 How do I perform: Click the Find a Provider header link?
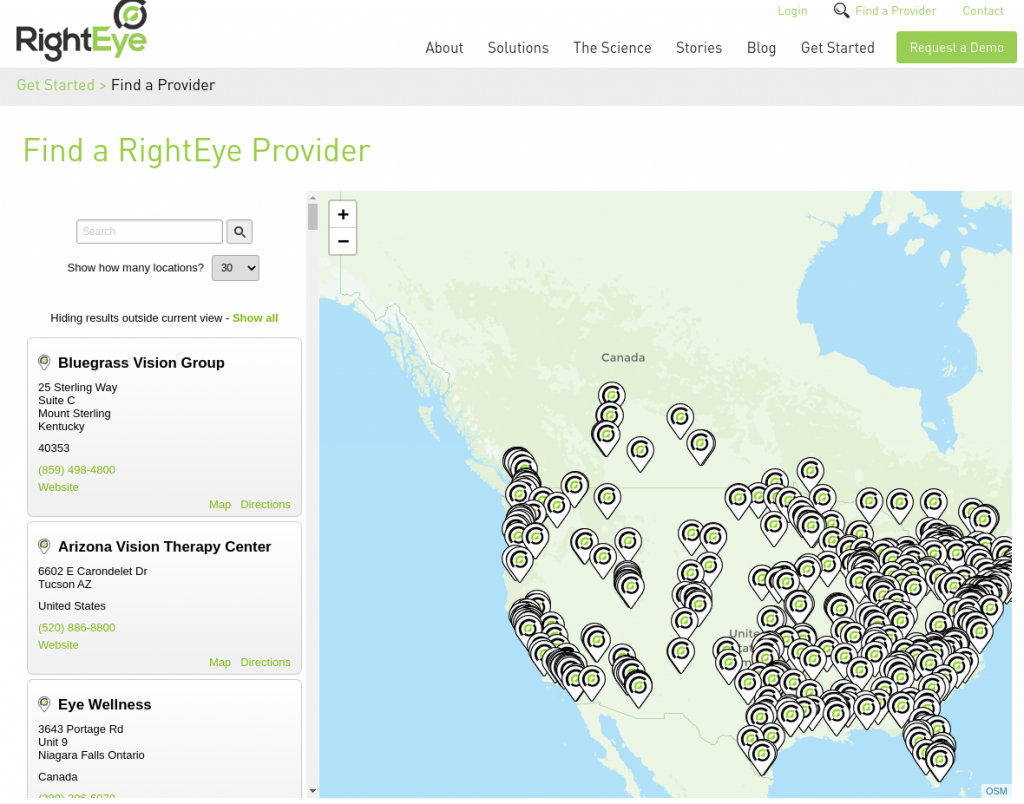pyautogui.click(x=895, y=11)
